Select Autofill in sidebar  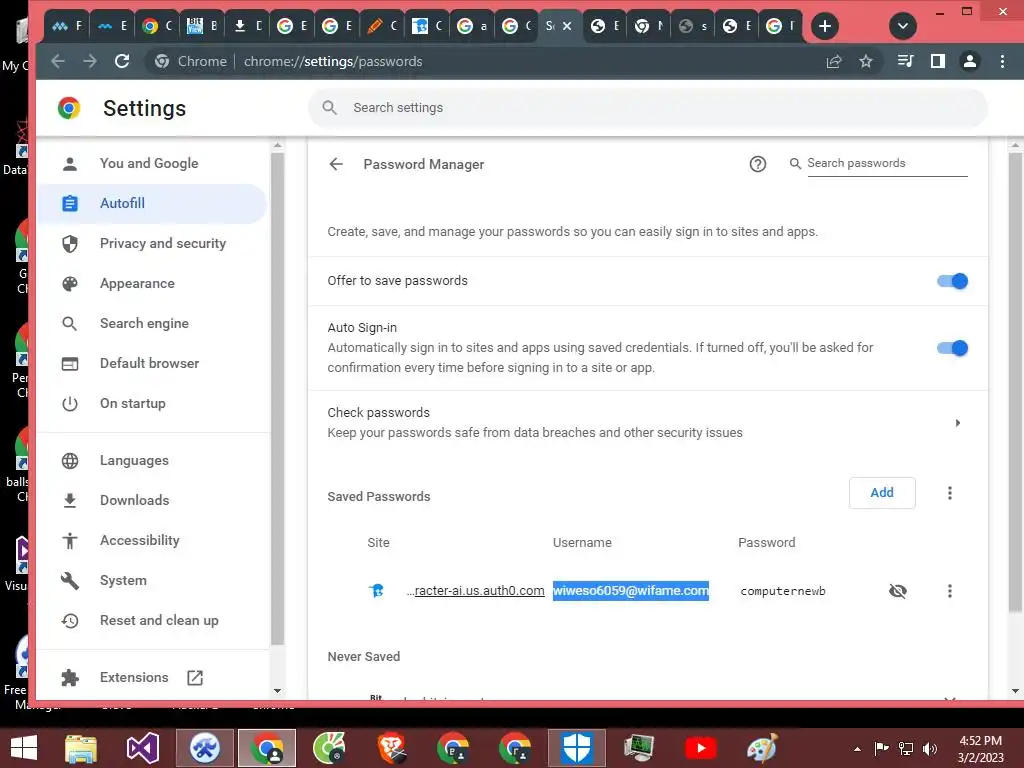pyautogui.click(x=152, y=203)
